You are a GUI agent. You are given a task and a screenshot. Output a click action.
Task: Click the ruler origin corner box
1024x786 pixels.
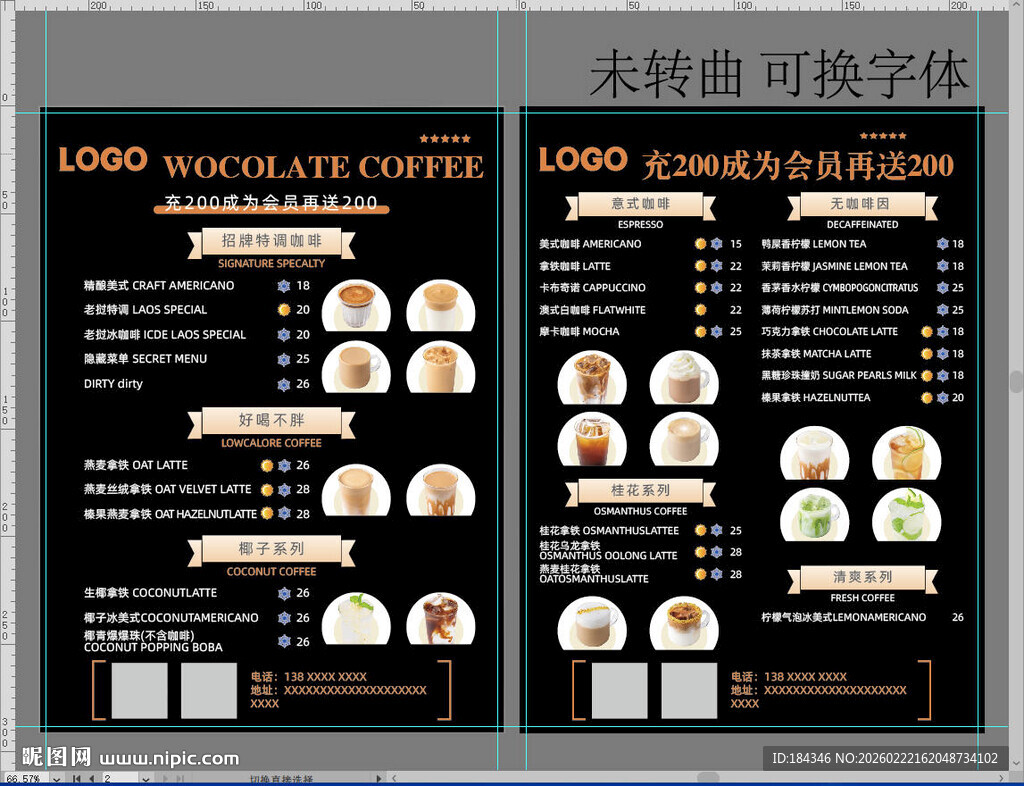pos(7,5)
